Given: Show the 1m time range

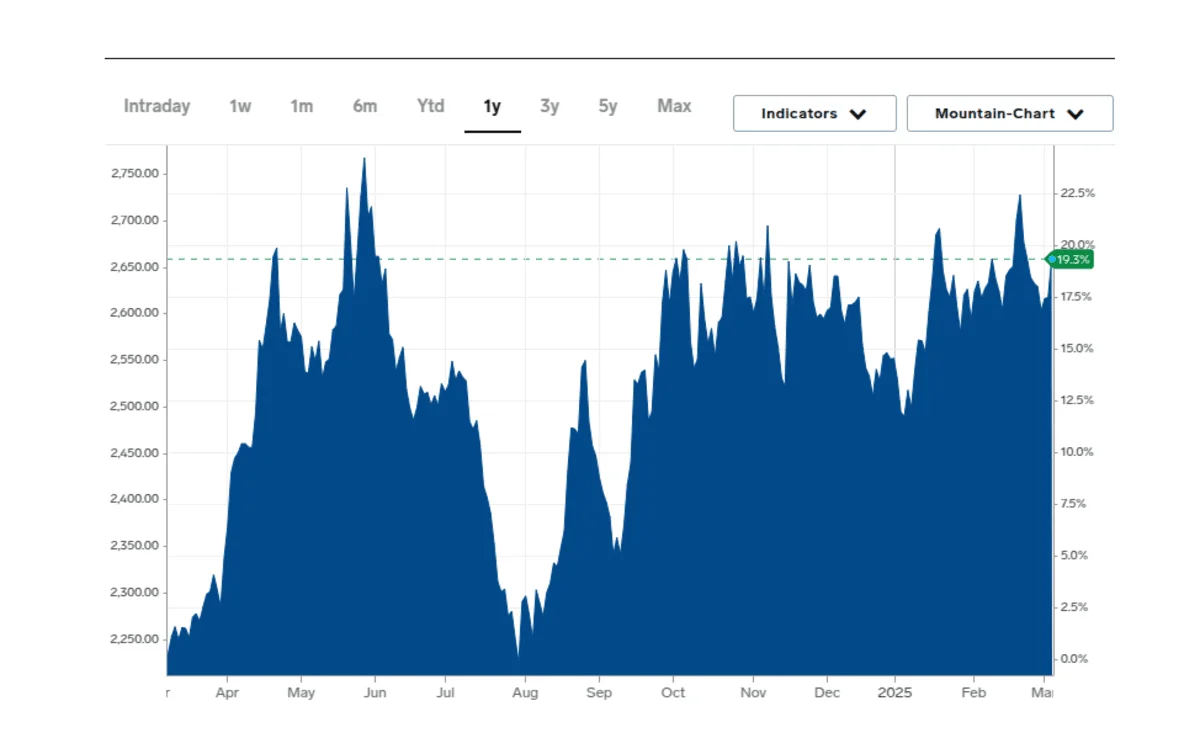Looking at the screenshot, I should coord(302,106).
